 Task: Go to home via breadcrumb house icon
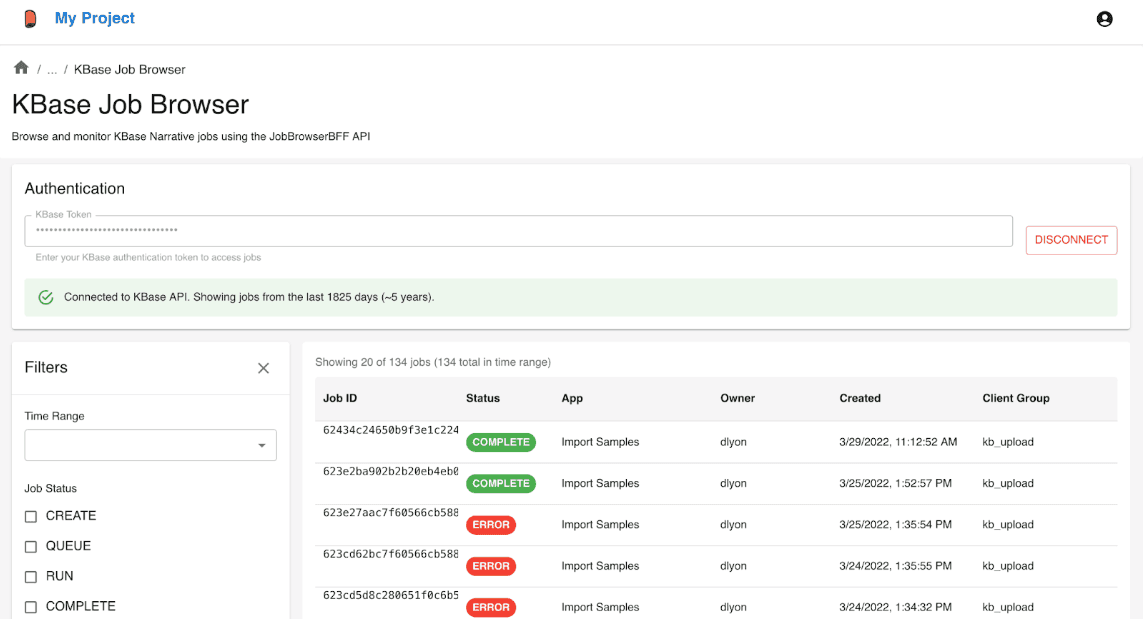tap(21, 68)
